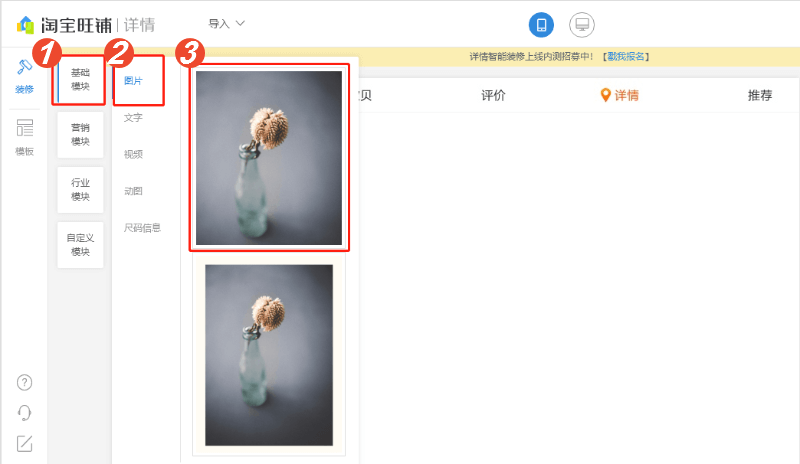800x464 pixels.
Task: Click the 装修 paint roller icon
Action: coord(24,67)
